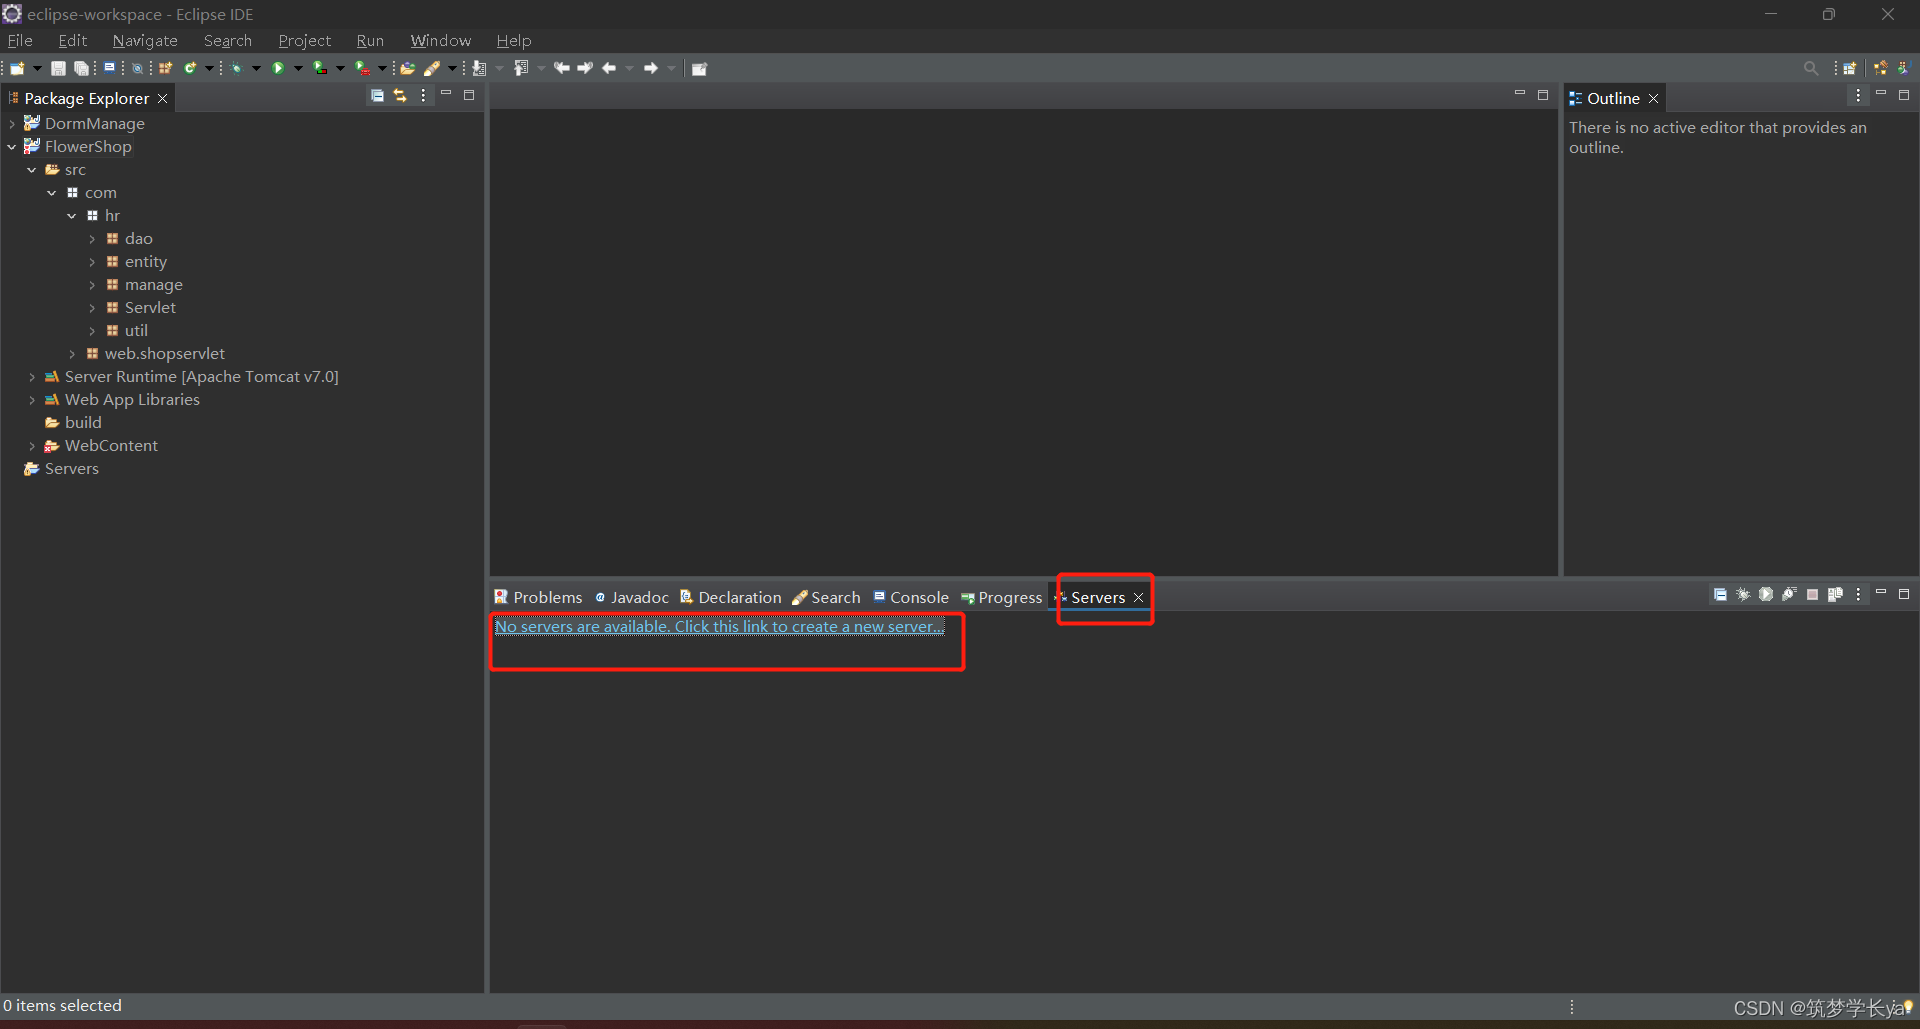
Task: Collapse the src folder node
Action: pyautogui.click(x=31, y=170)
